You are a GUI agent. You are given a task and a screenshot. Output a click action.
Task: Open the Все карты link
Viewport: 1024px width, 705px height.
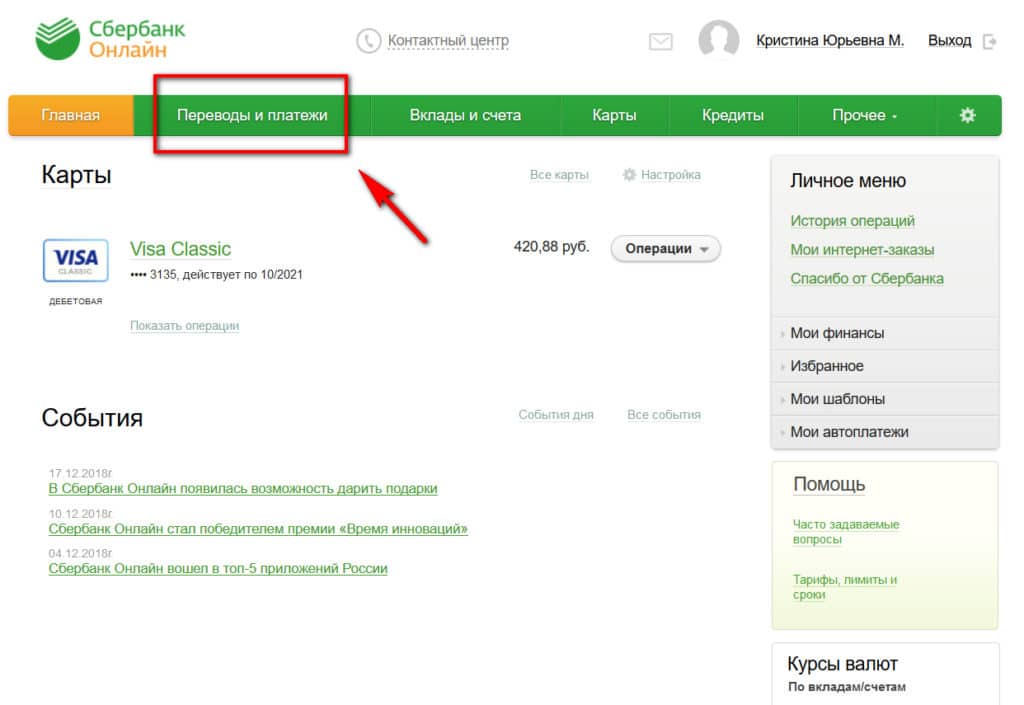tap(559, 175)
